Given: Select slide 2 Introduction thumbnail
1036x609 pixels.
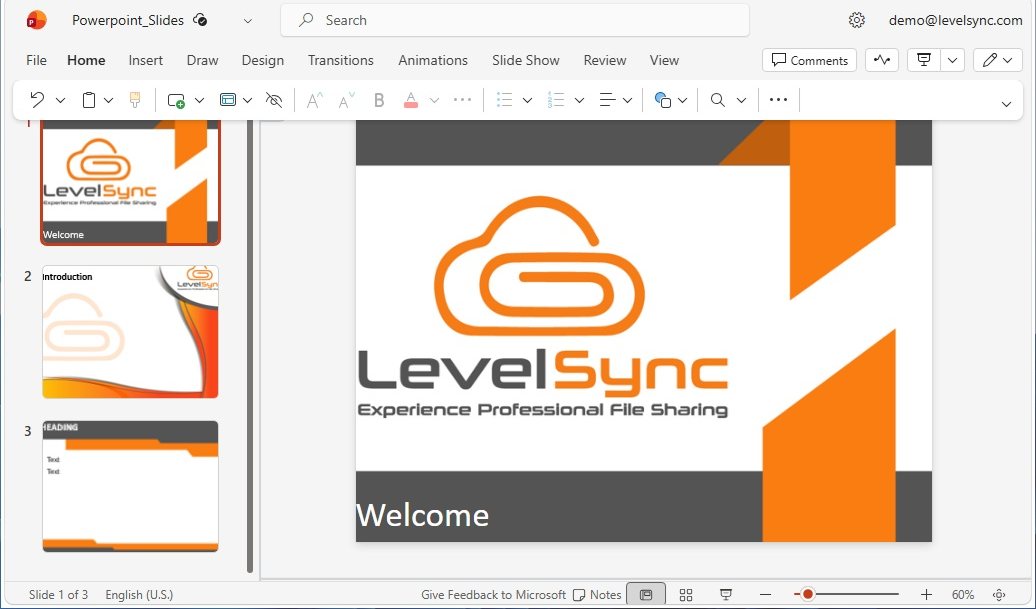Looking at the screenshot, I should click(130, 332).
